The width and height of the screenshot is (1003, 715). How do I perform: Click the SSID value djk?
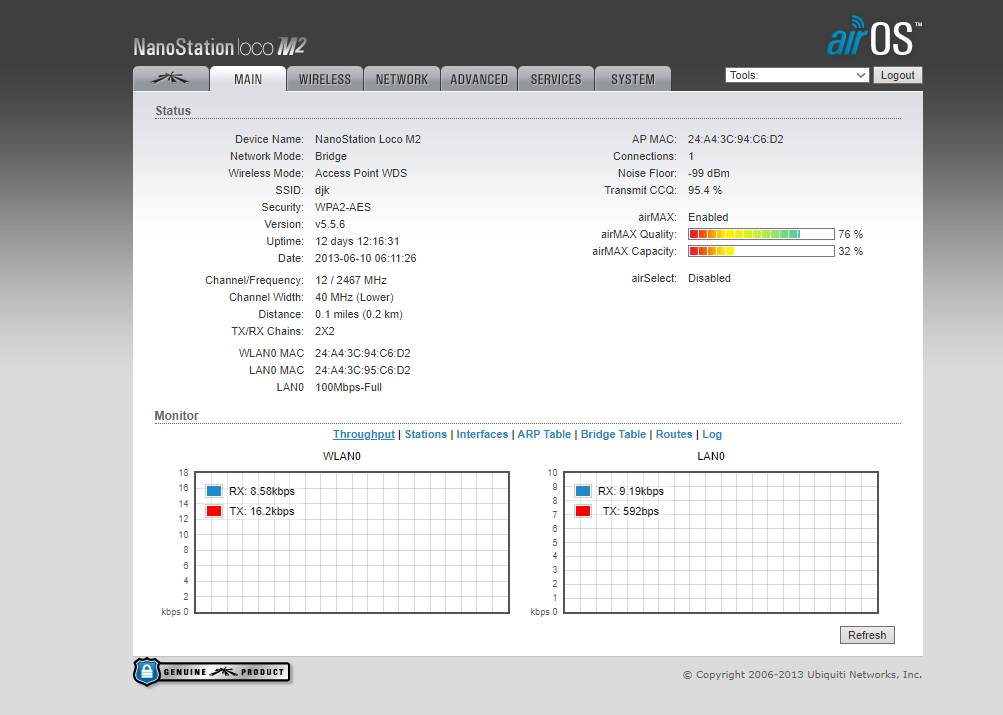click(x=322, y=191)
